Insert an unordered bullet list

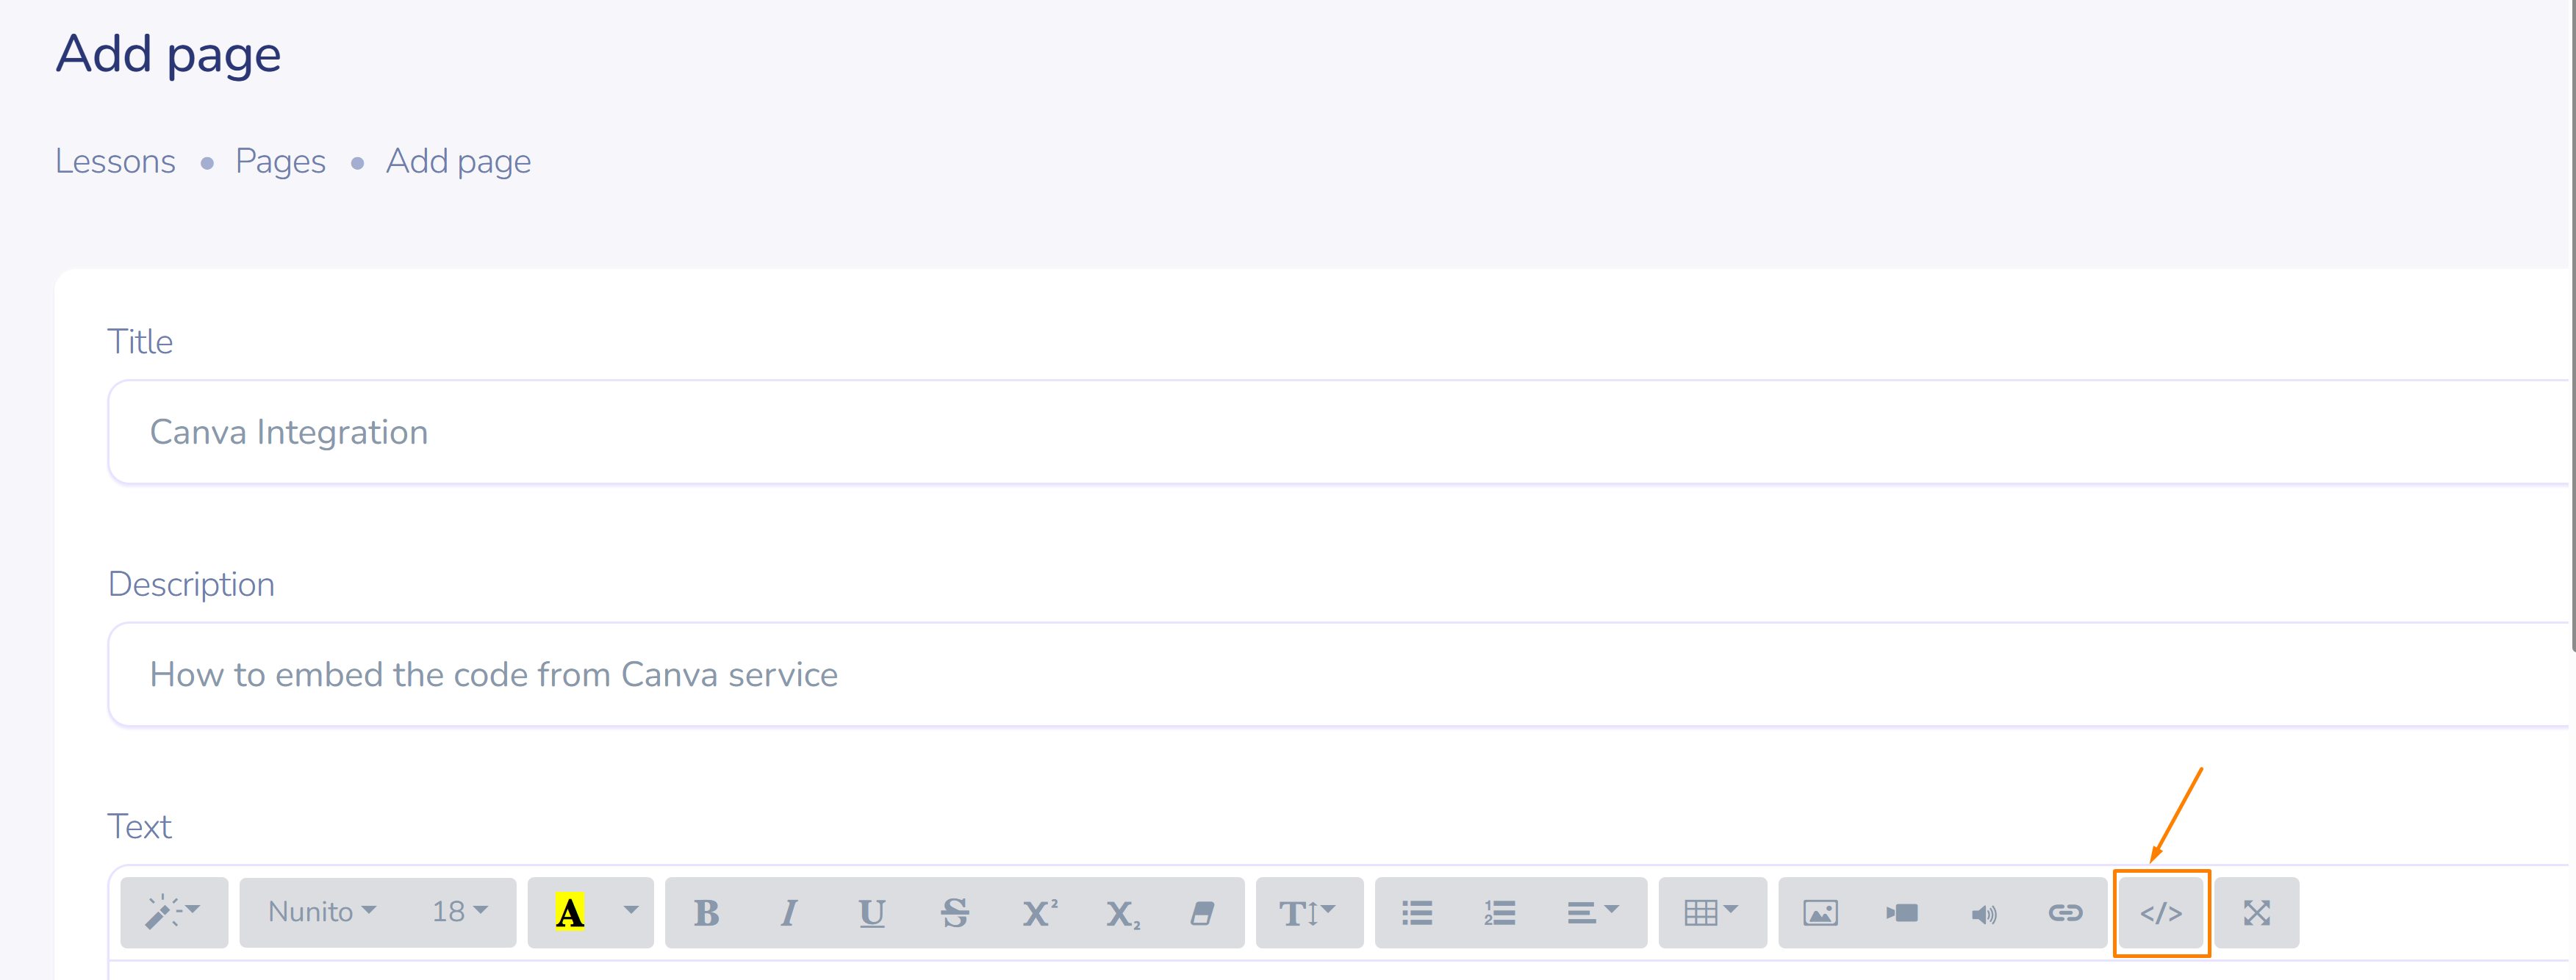[1416, 913]
